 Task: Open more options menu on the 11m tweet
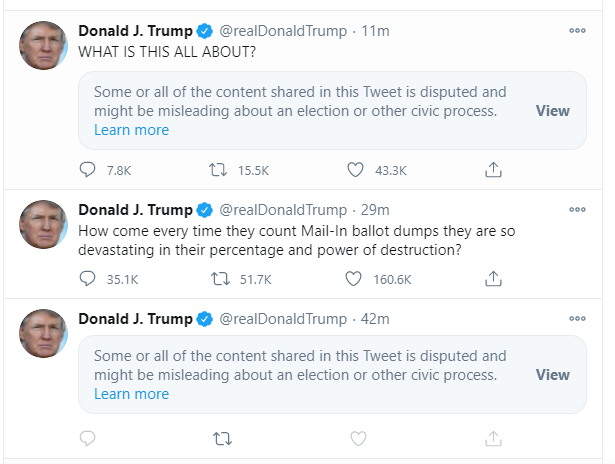pos(577,31)
